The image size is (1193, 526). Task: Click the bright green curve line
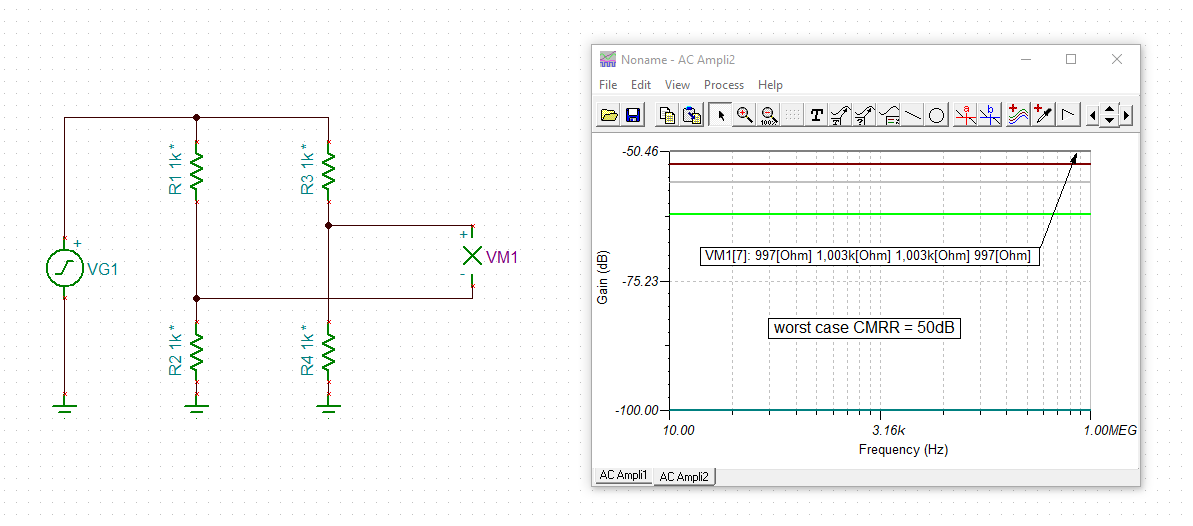tap(880, 215)
